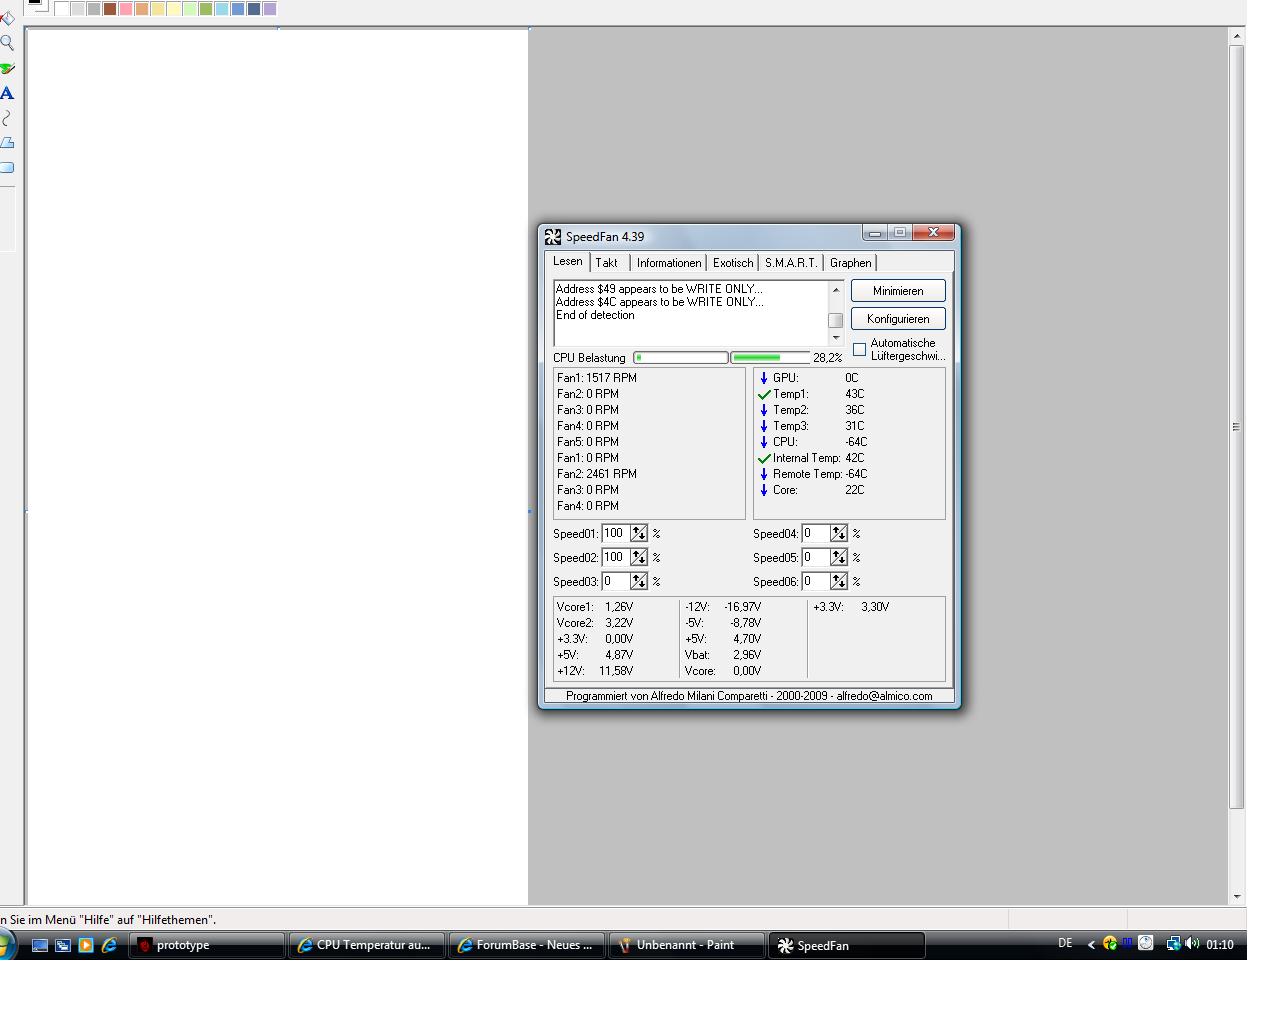Switch to the Exotisch tab
This screenshot has height=1024, width=1280.
point(733,263)
